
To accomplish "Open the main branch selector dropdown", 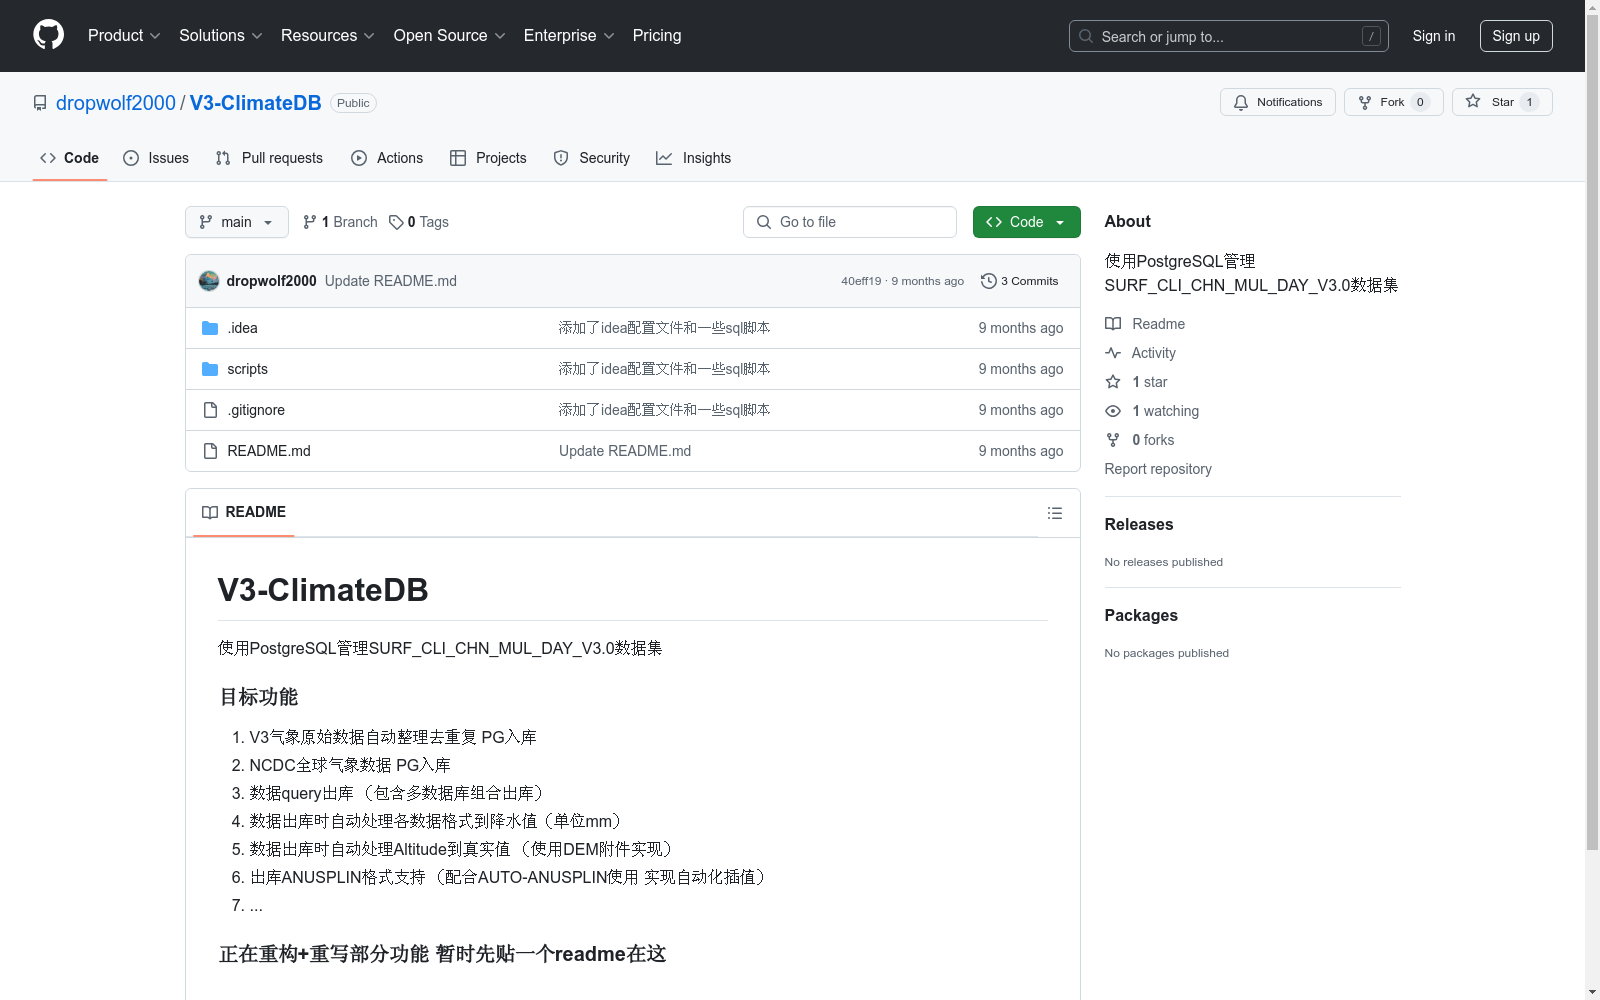I will click(x=236, y=222).
